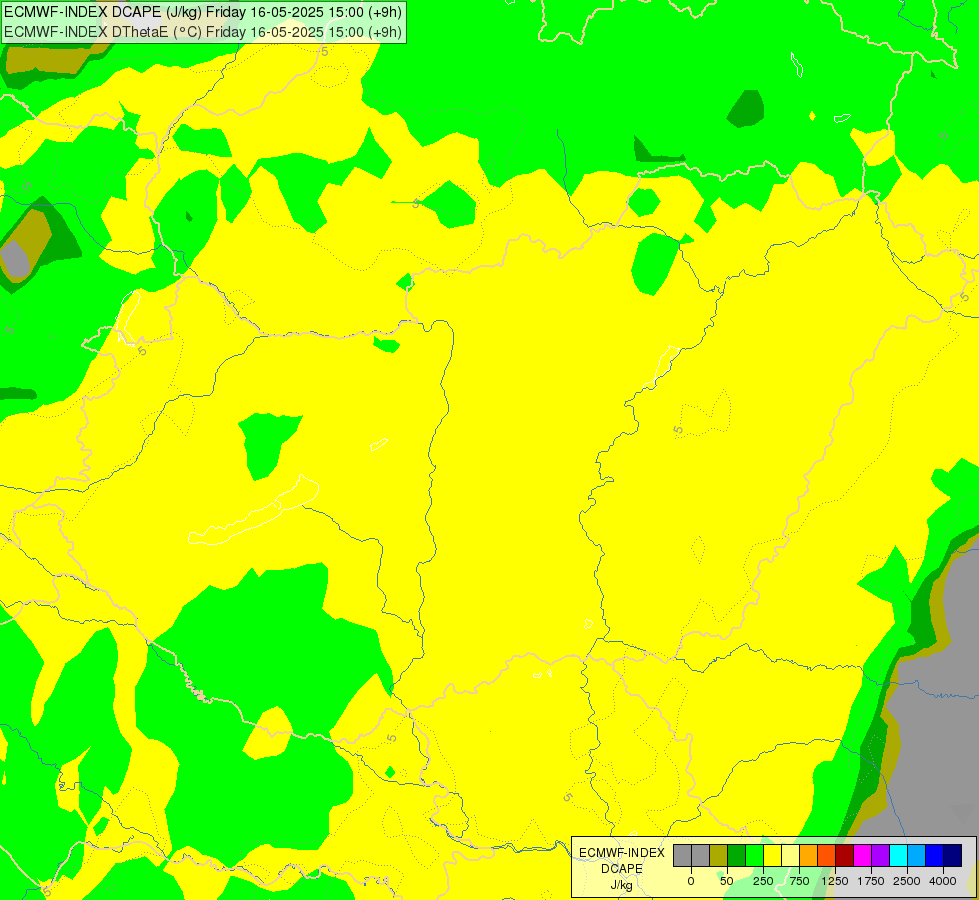Click the ECMWF-INDEX label in the legend
This screenshot has width=979, height=900.
pyautogui.click(x=622, y=853)
